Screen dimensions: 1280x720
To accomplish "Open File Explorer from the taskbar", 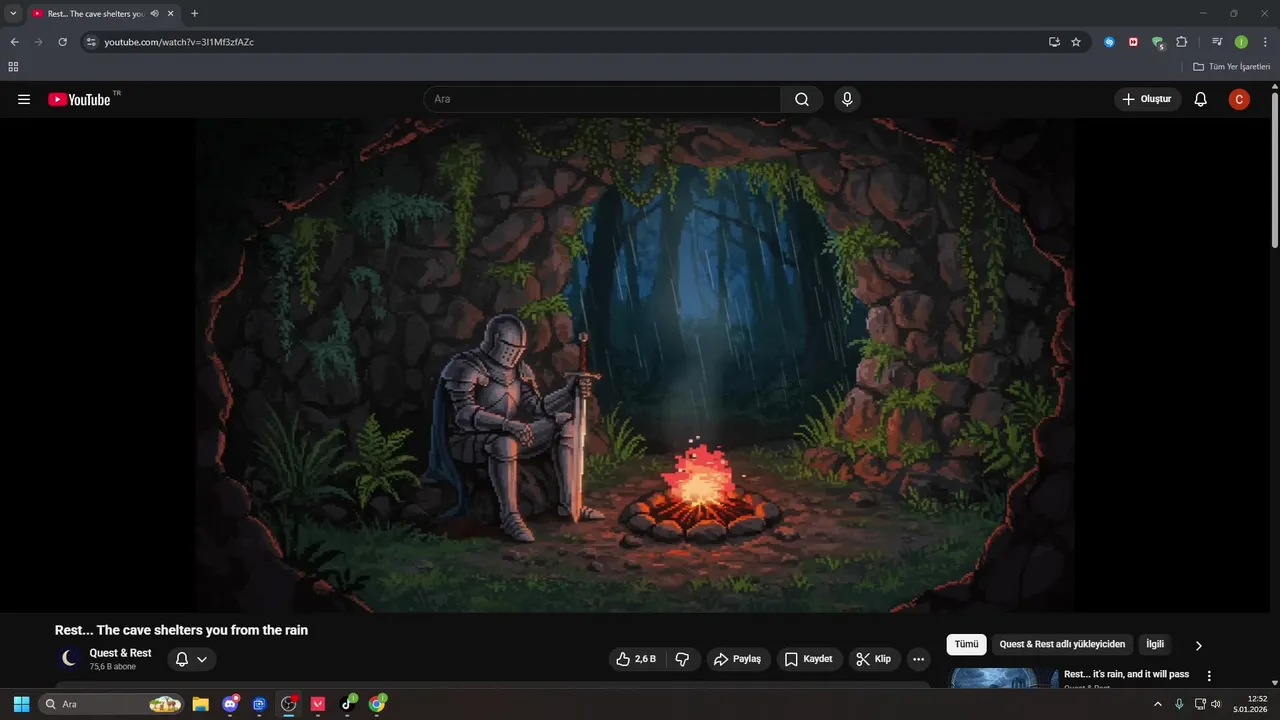I will [200, 704].
